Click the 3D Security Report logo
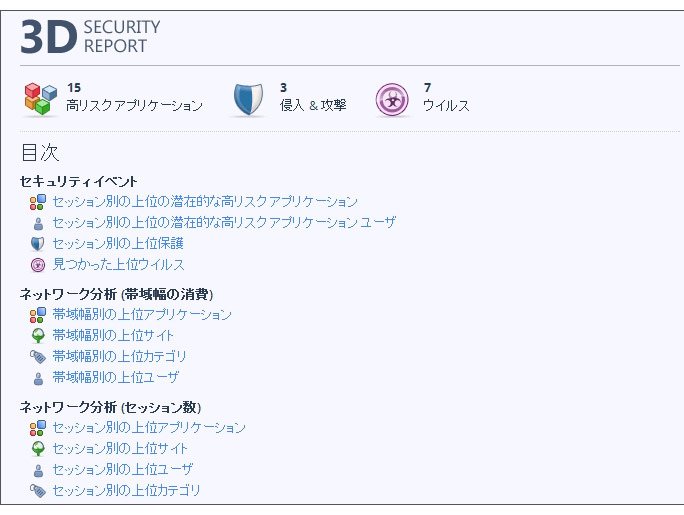 (90, 37)
